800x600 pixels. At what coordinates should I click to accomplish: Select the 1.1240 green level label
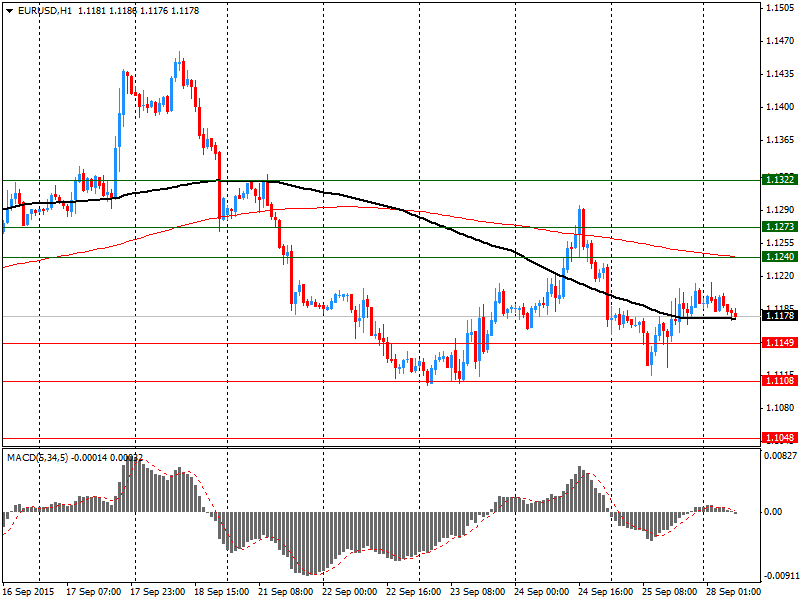[780, 257]
